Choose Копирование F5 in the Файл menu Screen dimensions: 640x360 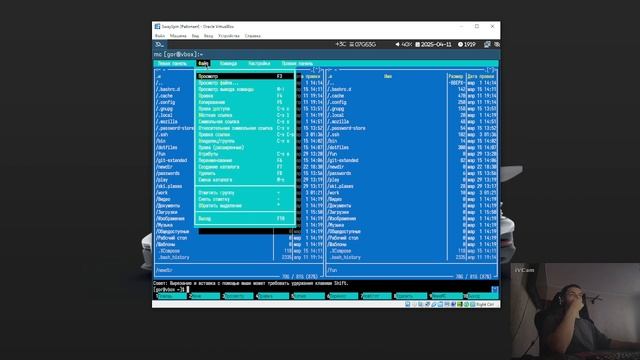click(x=245, y=102)
